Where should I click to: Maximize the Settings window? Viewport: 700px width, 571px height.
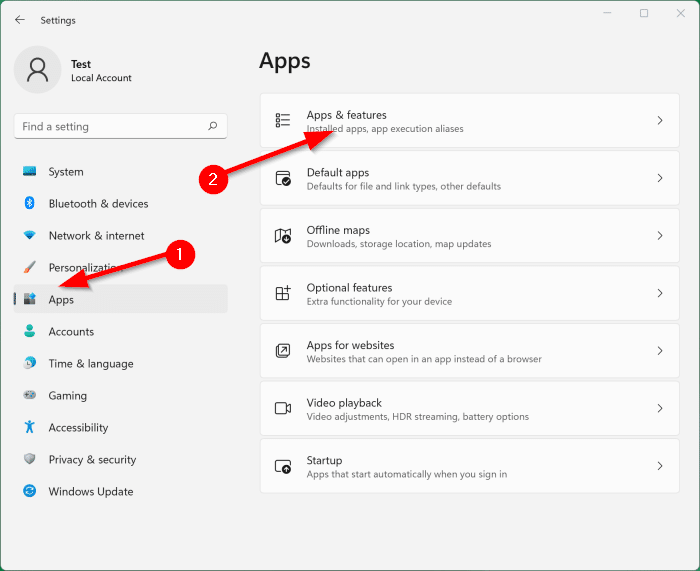[644, 13]
